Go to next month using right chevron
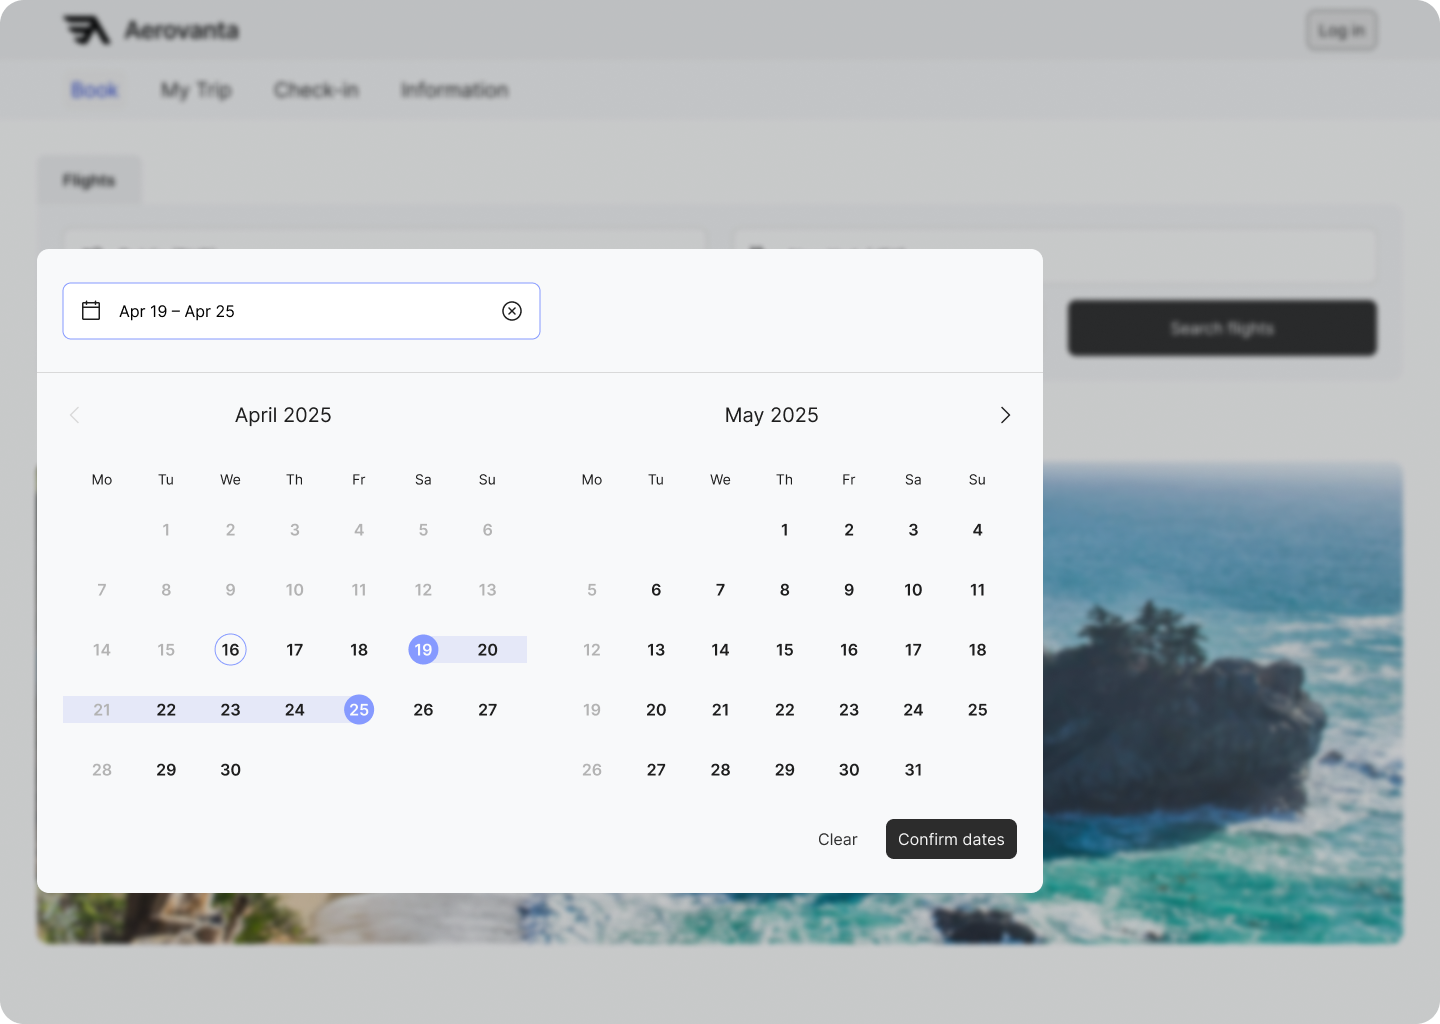 [x=1005, y=415]
